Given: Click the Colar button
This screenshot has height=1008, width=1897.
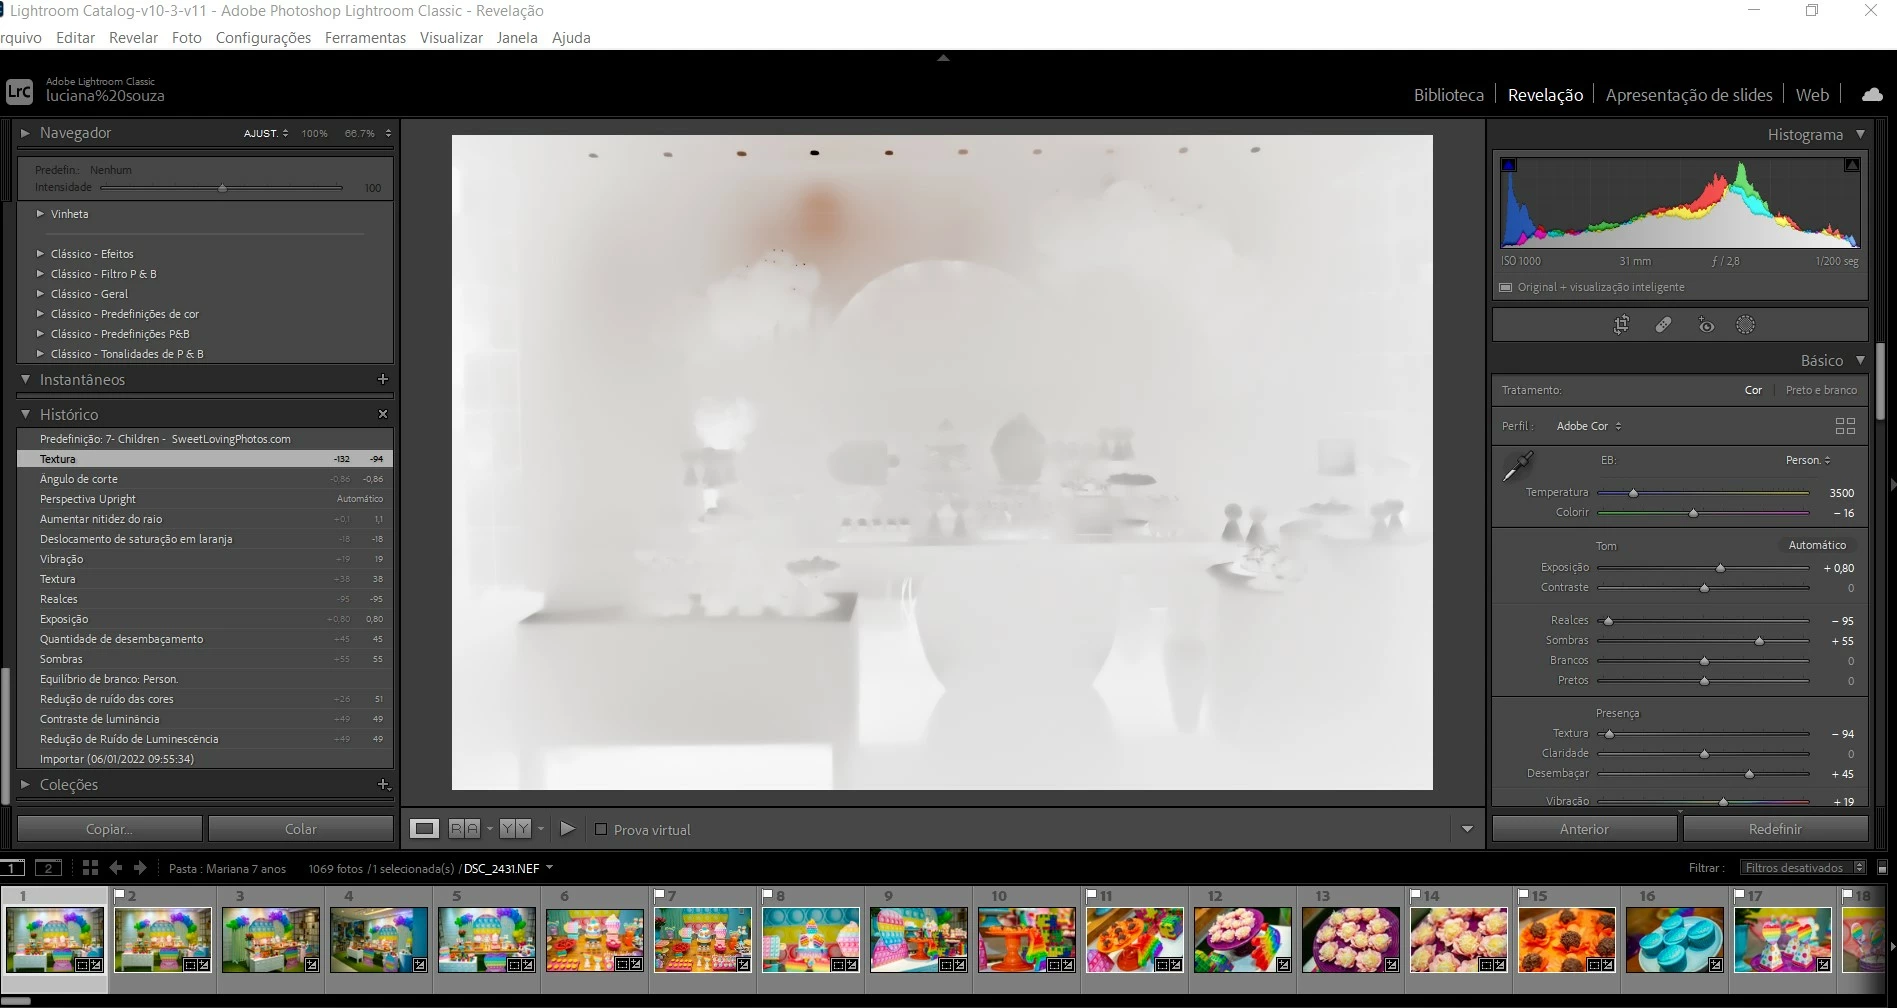Looking at the screenshot, I should click(x=300, y=829).
